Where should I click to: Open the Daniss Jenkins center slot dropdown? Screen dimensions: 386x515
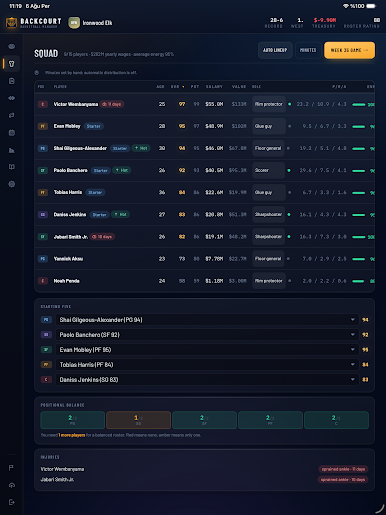(207, 380)
